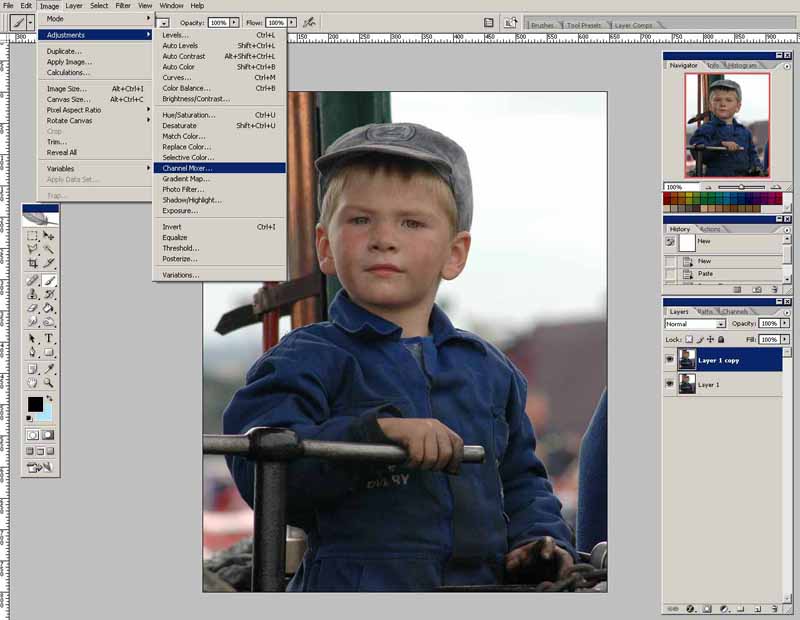Select the Type tool

click(x=48, y=338)
